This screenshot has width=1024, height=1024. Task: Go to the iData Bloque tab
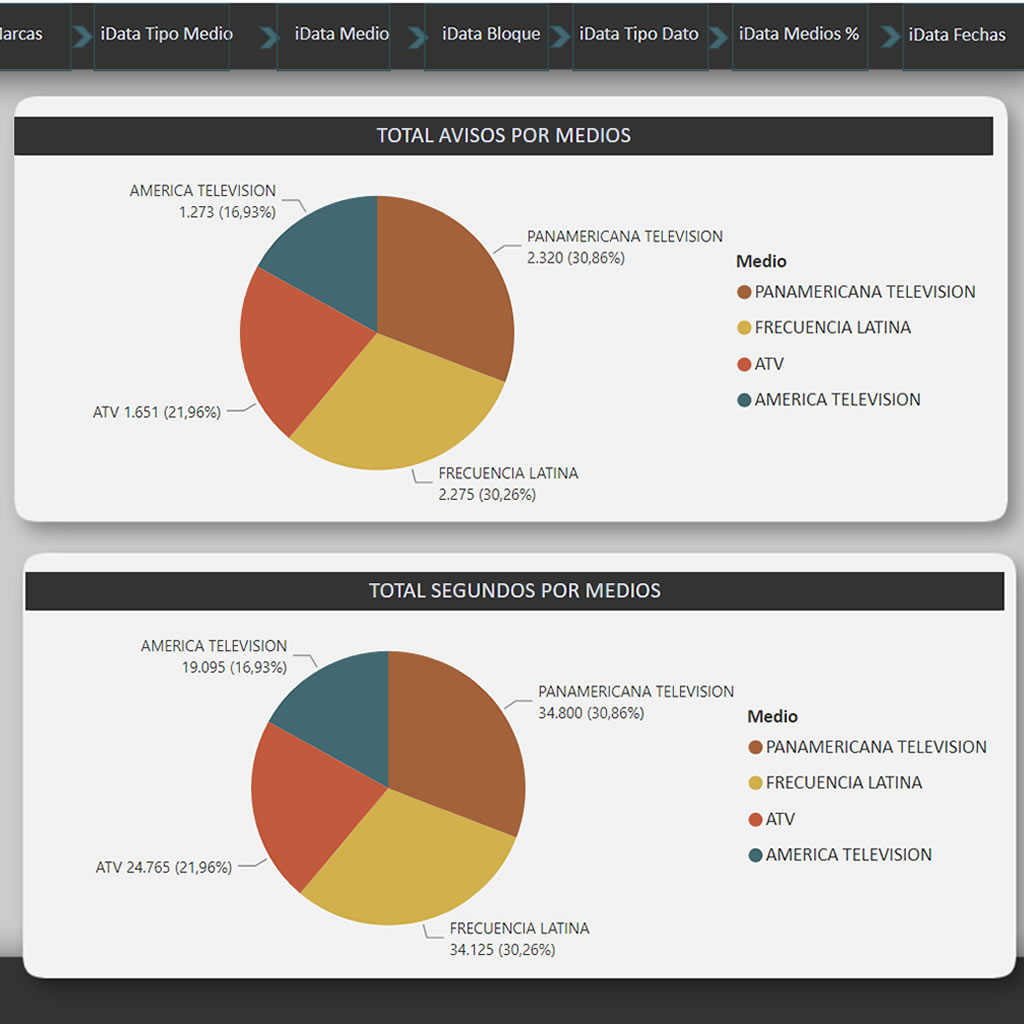(487, 35)
